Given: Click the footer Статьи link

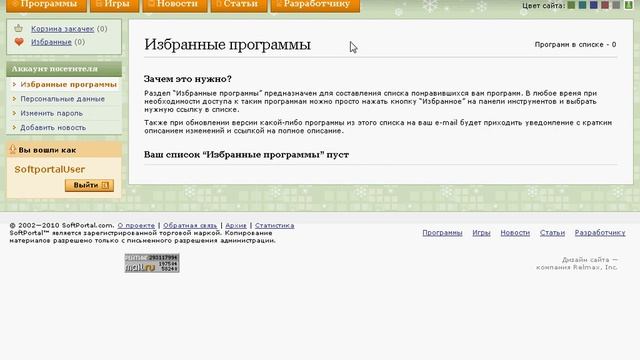Looking at the screenshot, I should click(552, 233).
